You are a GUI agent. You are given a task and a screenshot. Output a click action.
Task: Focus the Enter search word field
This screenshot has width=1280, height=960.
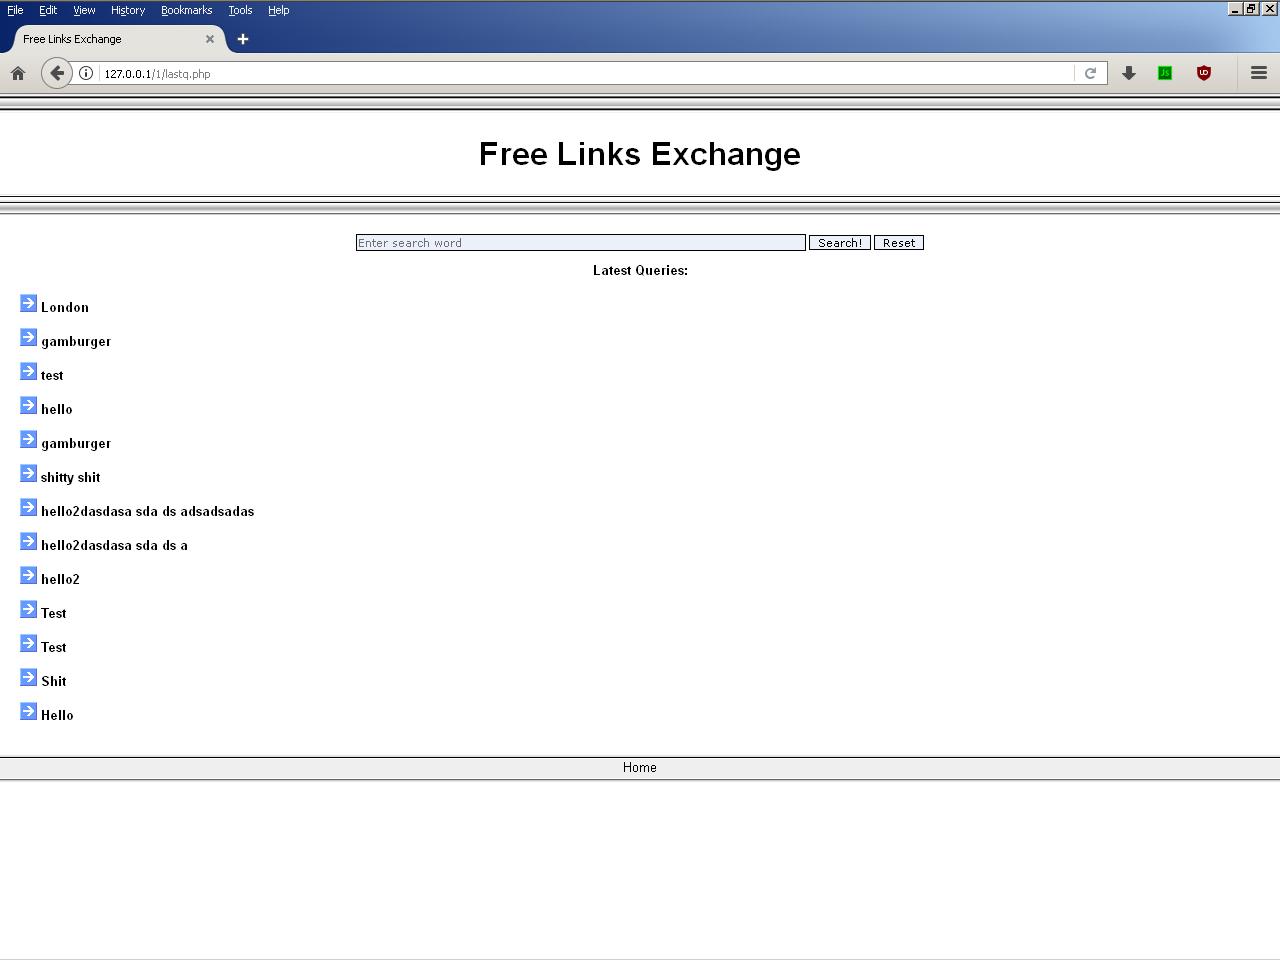coord(580,243)
